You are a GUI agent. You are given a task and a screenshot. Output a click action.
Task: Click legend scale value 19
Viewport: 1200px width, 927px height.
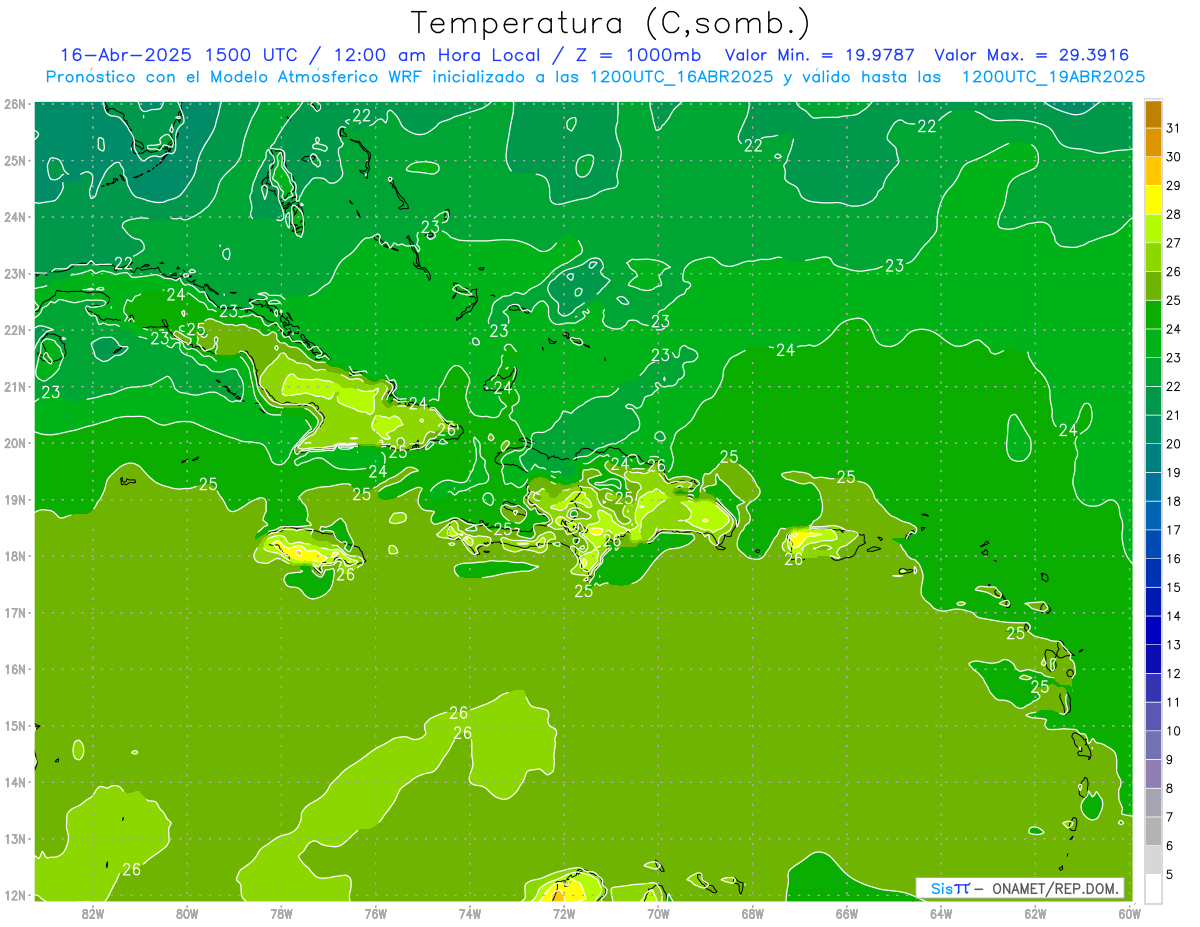tap(1174, 472)
